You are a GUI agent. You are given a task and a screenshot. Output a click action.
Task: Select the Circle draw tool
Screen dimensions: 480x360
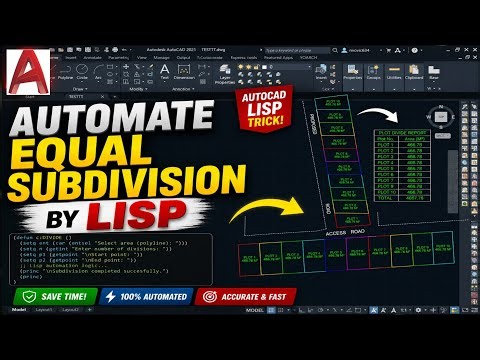(x=82, y=72)
